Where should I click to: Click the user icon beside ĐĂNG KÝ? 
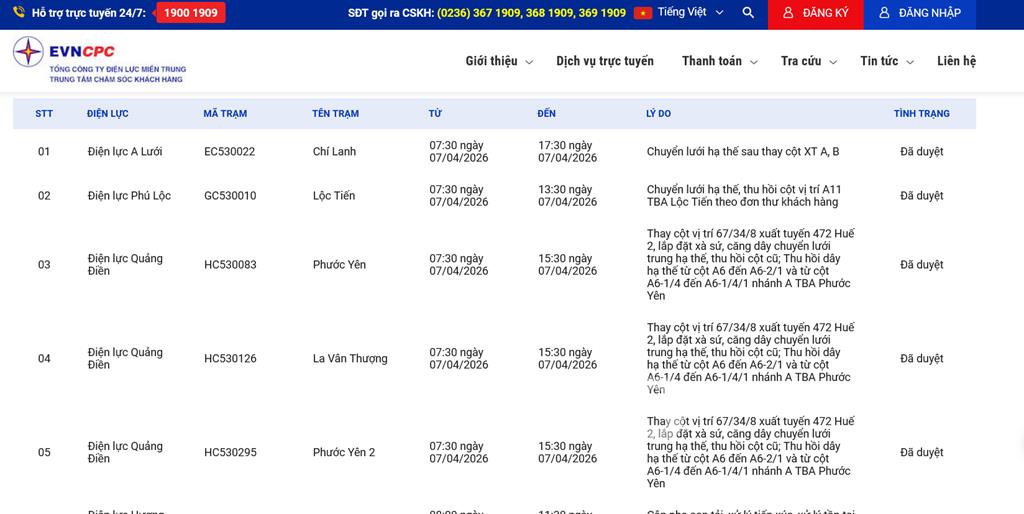click(x=788, y=13)
